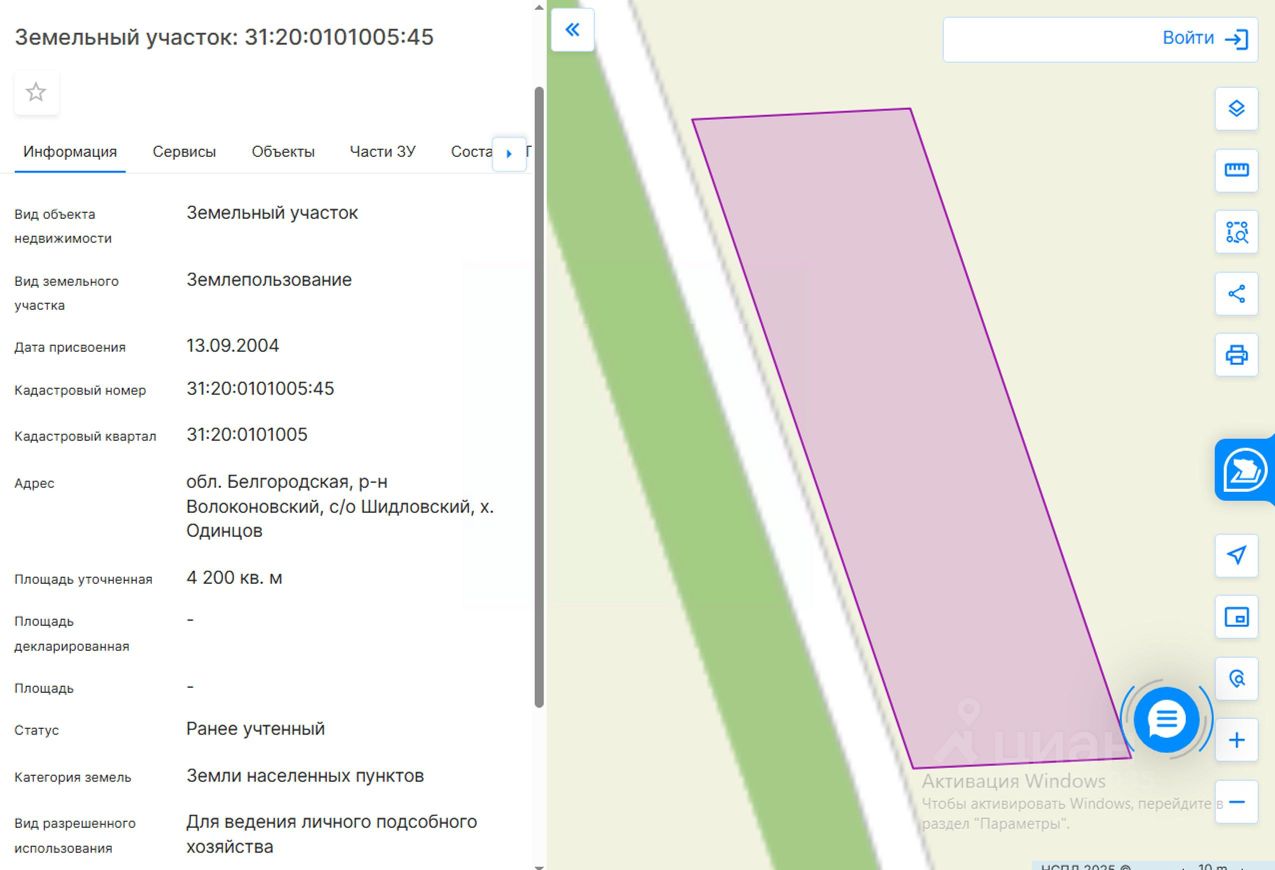This screenshot has height=870, width=1275.
Task: Click the Категория земель label
Action: [73, 777]
